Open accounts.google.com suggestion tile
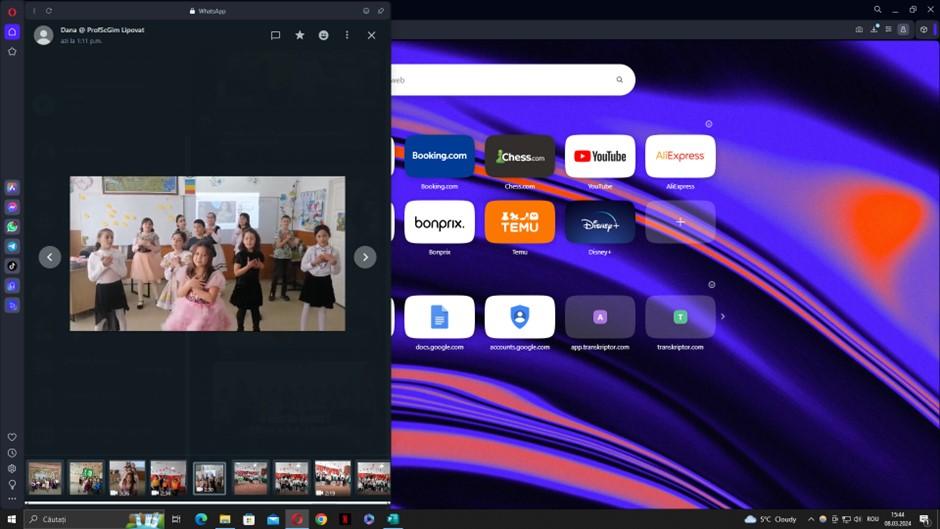The width and height of the screenshot is (940, 529). pyautogui.click(x=520, y=317)
